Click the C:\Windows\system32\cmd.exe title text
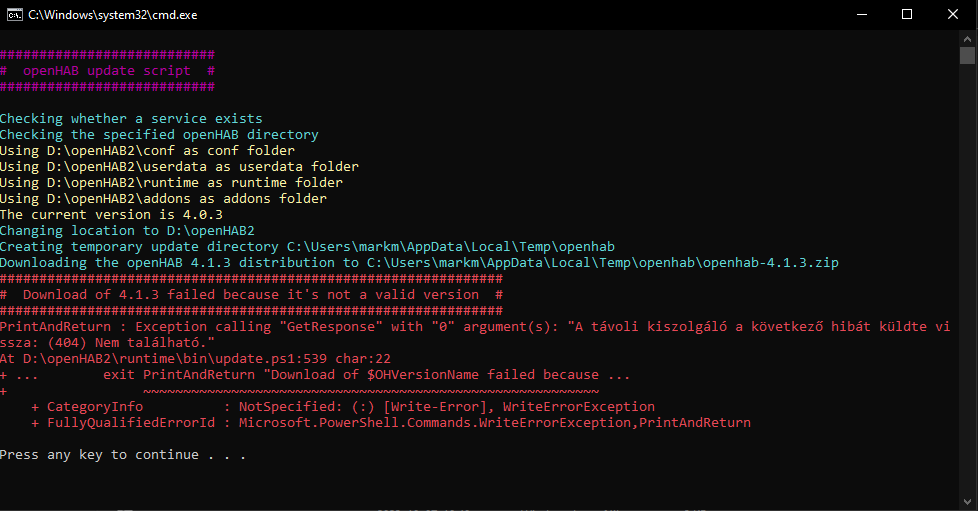This screenshot has height=511, width=978. (96, 14)
